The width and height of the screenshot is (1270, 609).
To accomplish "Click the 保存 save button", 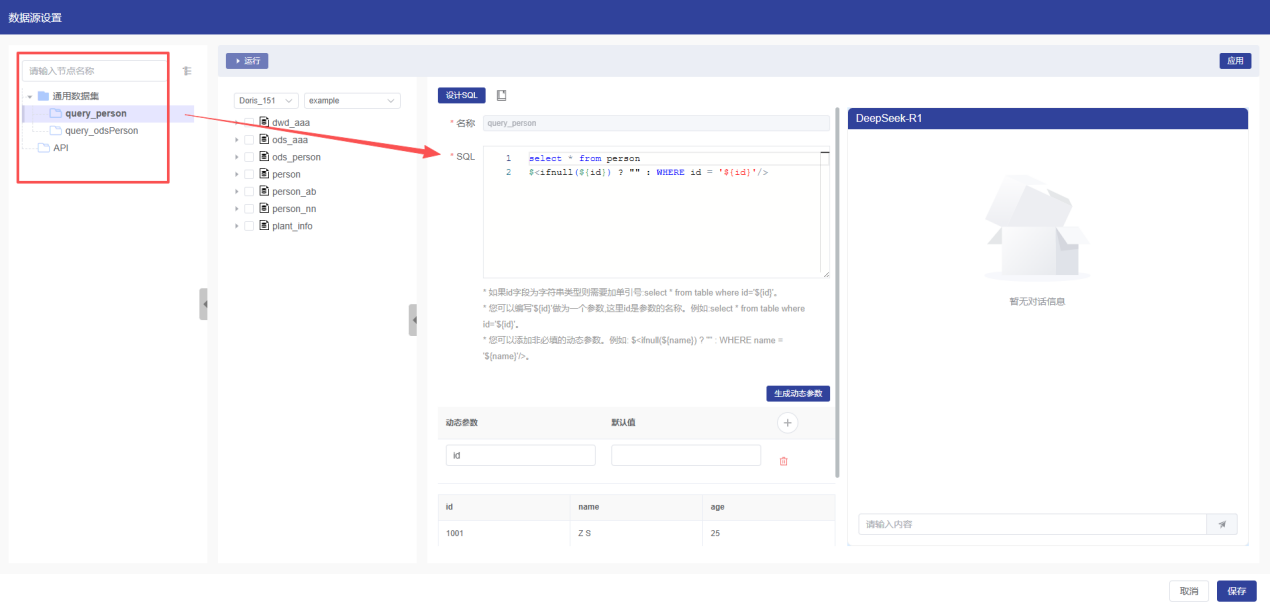I will tap(1236, 591).
